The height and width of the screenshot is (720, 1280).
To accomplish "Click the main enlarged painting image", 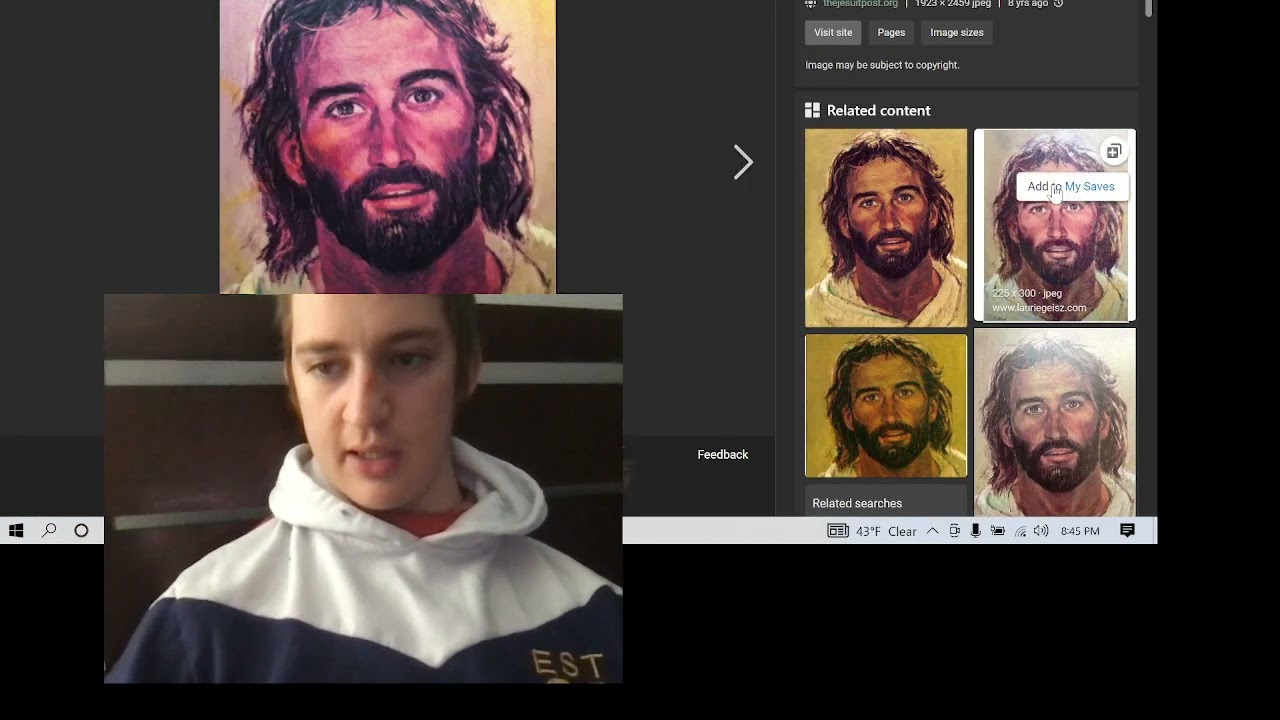I will point(387,147).
